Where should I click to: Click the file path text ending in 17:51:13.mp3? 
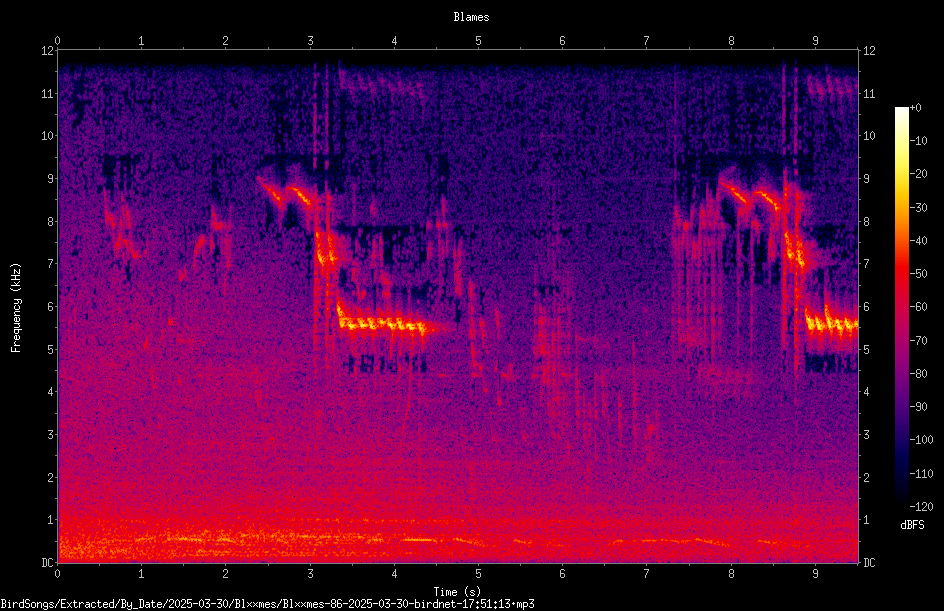(x=267, y=604)
